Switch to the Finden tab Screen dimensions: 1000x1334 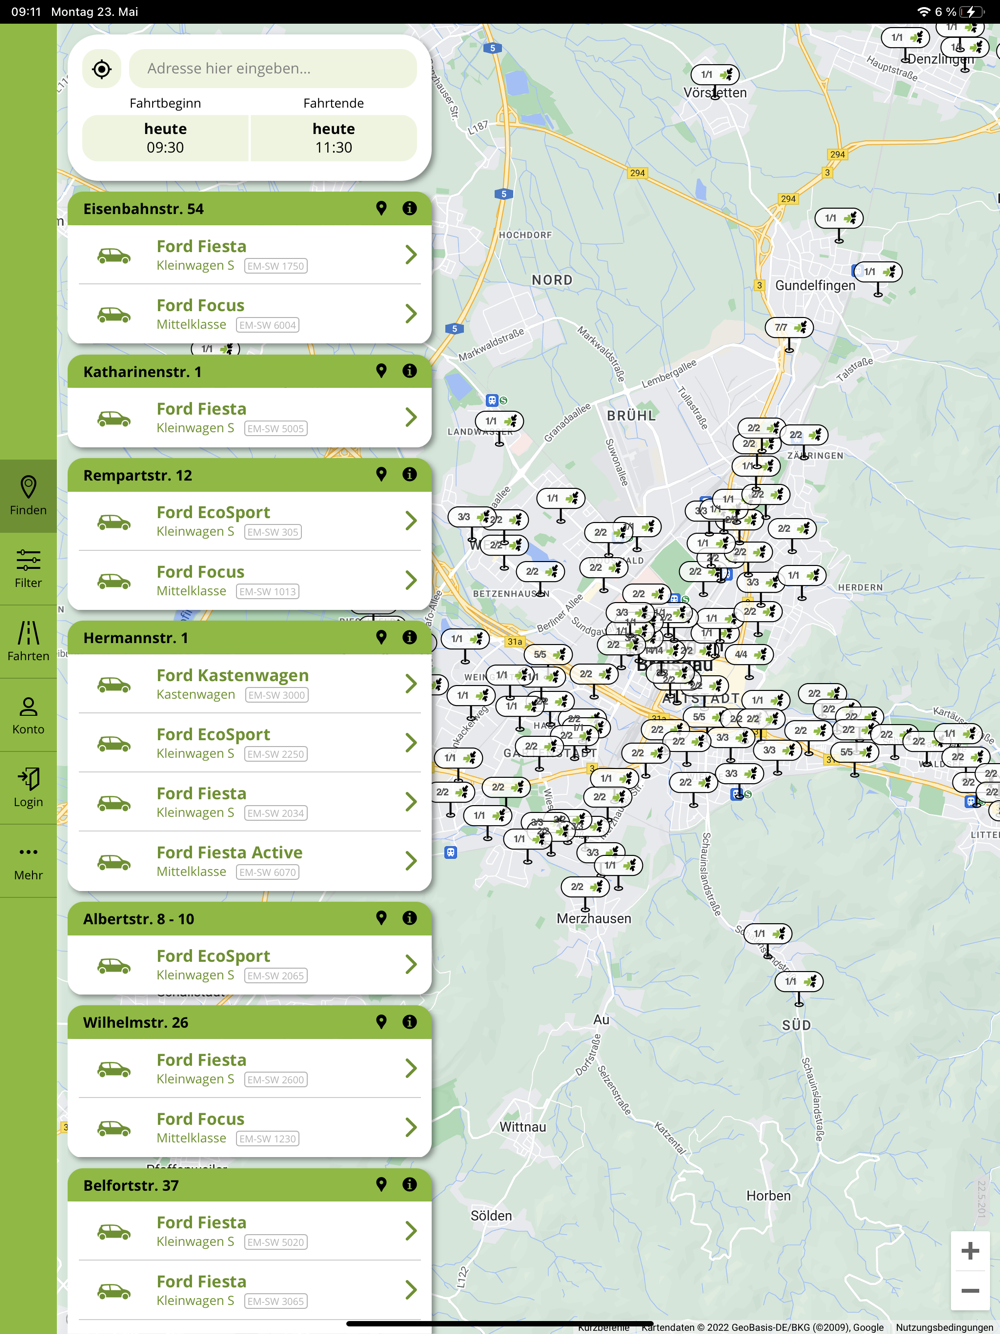click(x=28, y=496)
